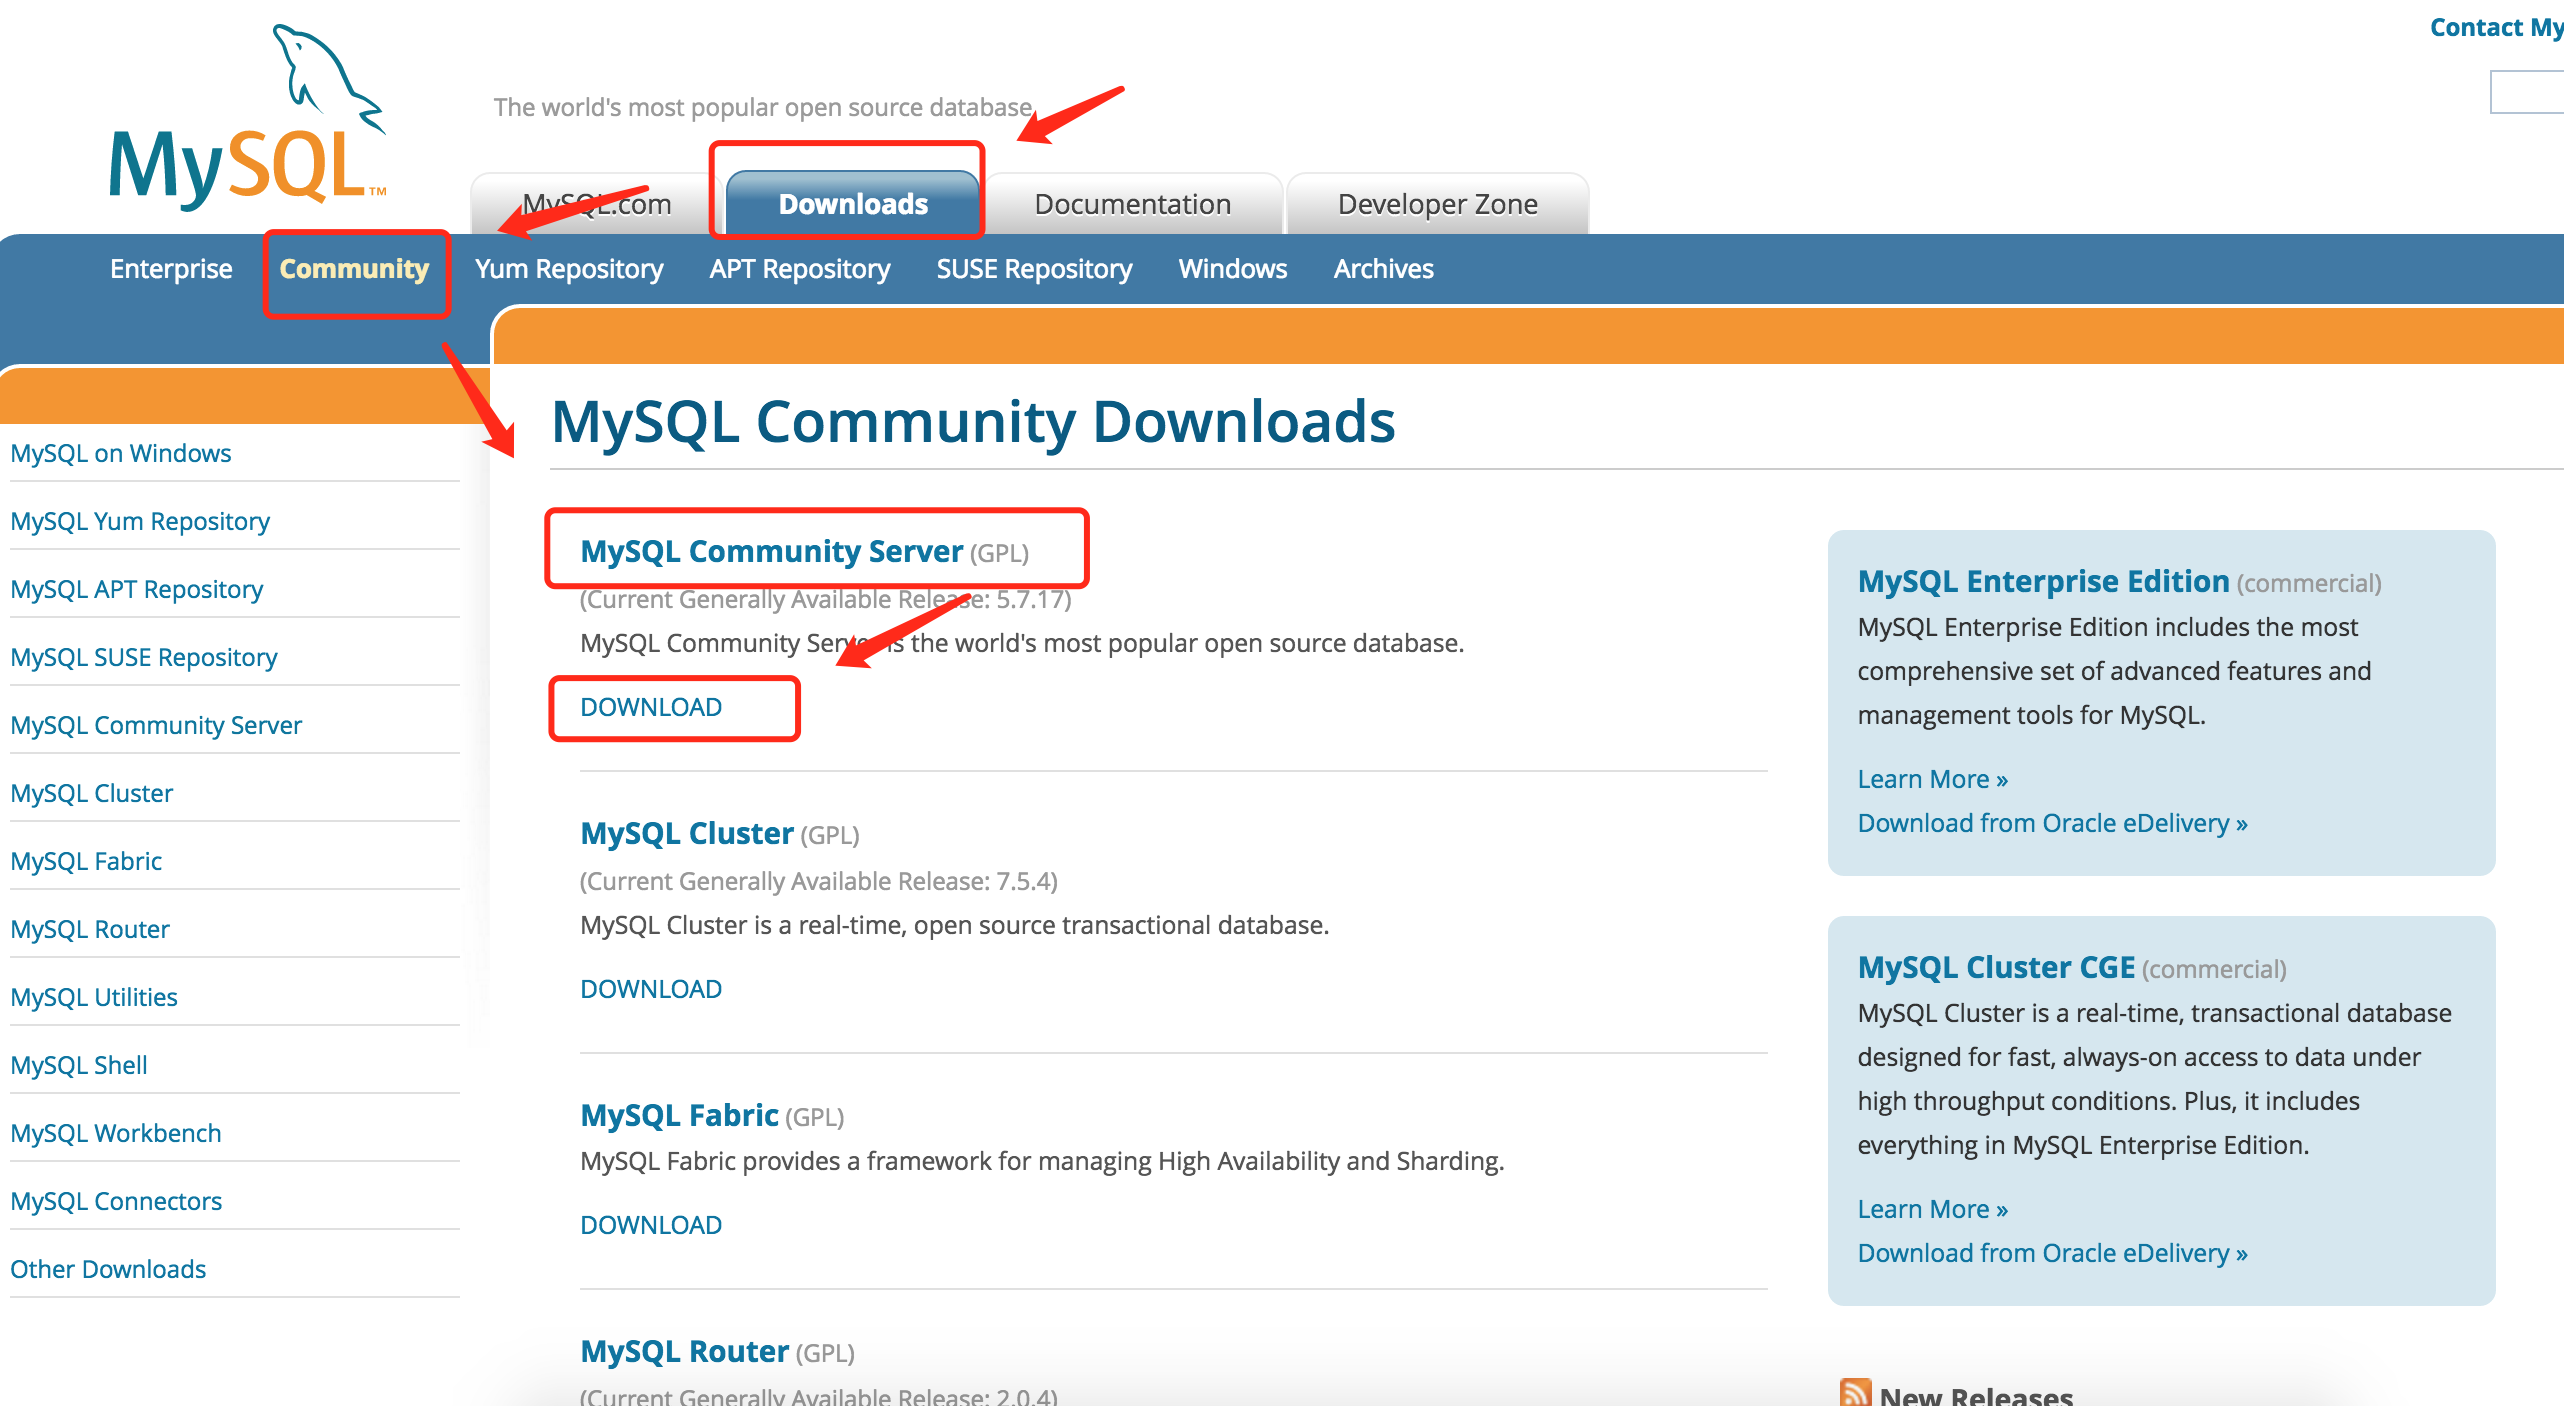
Task: Select the Downloads tab
Action: 853,204
